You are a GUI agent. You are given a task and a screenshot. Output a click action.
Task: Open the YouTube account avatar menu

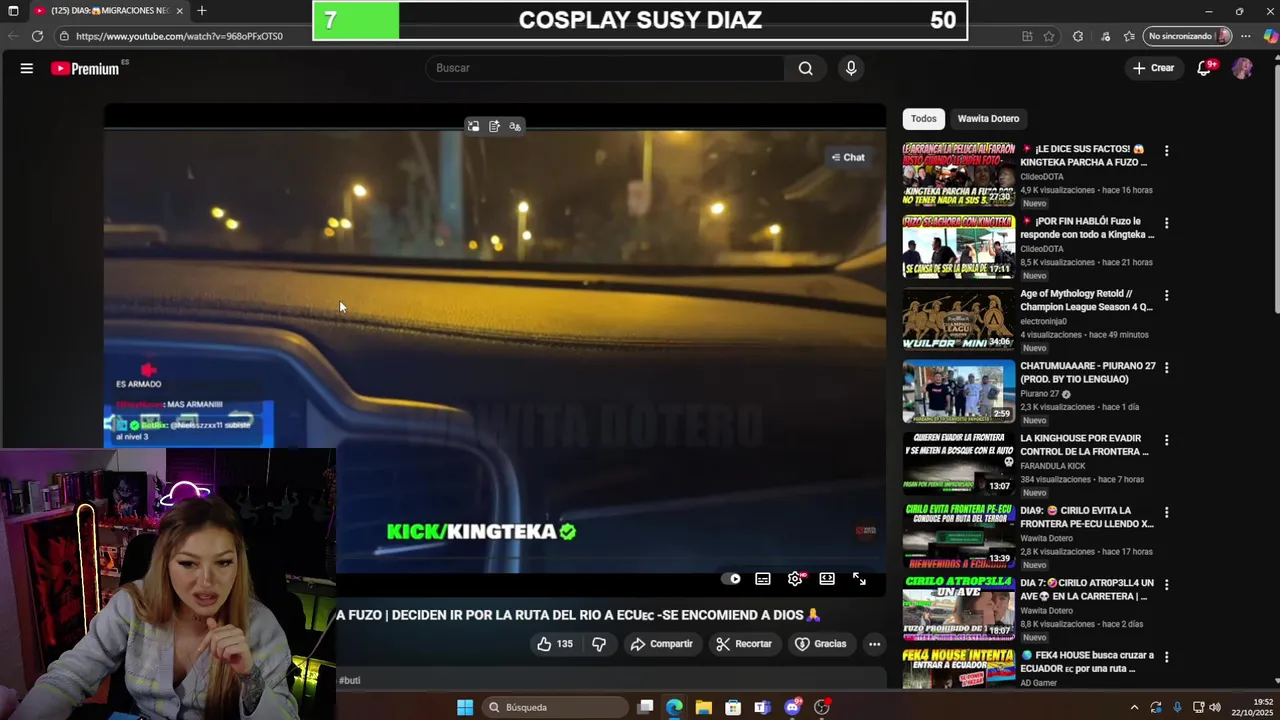tap(1242, 68)
